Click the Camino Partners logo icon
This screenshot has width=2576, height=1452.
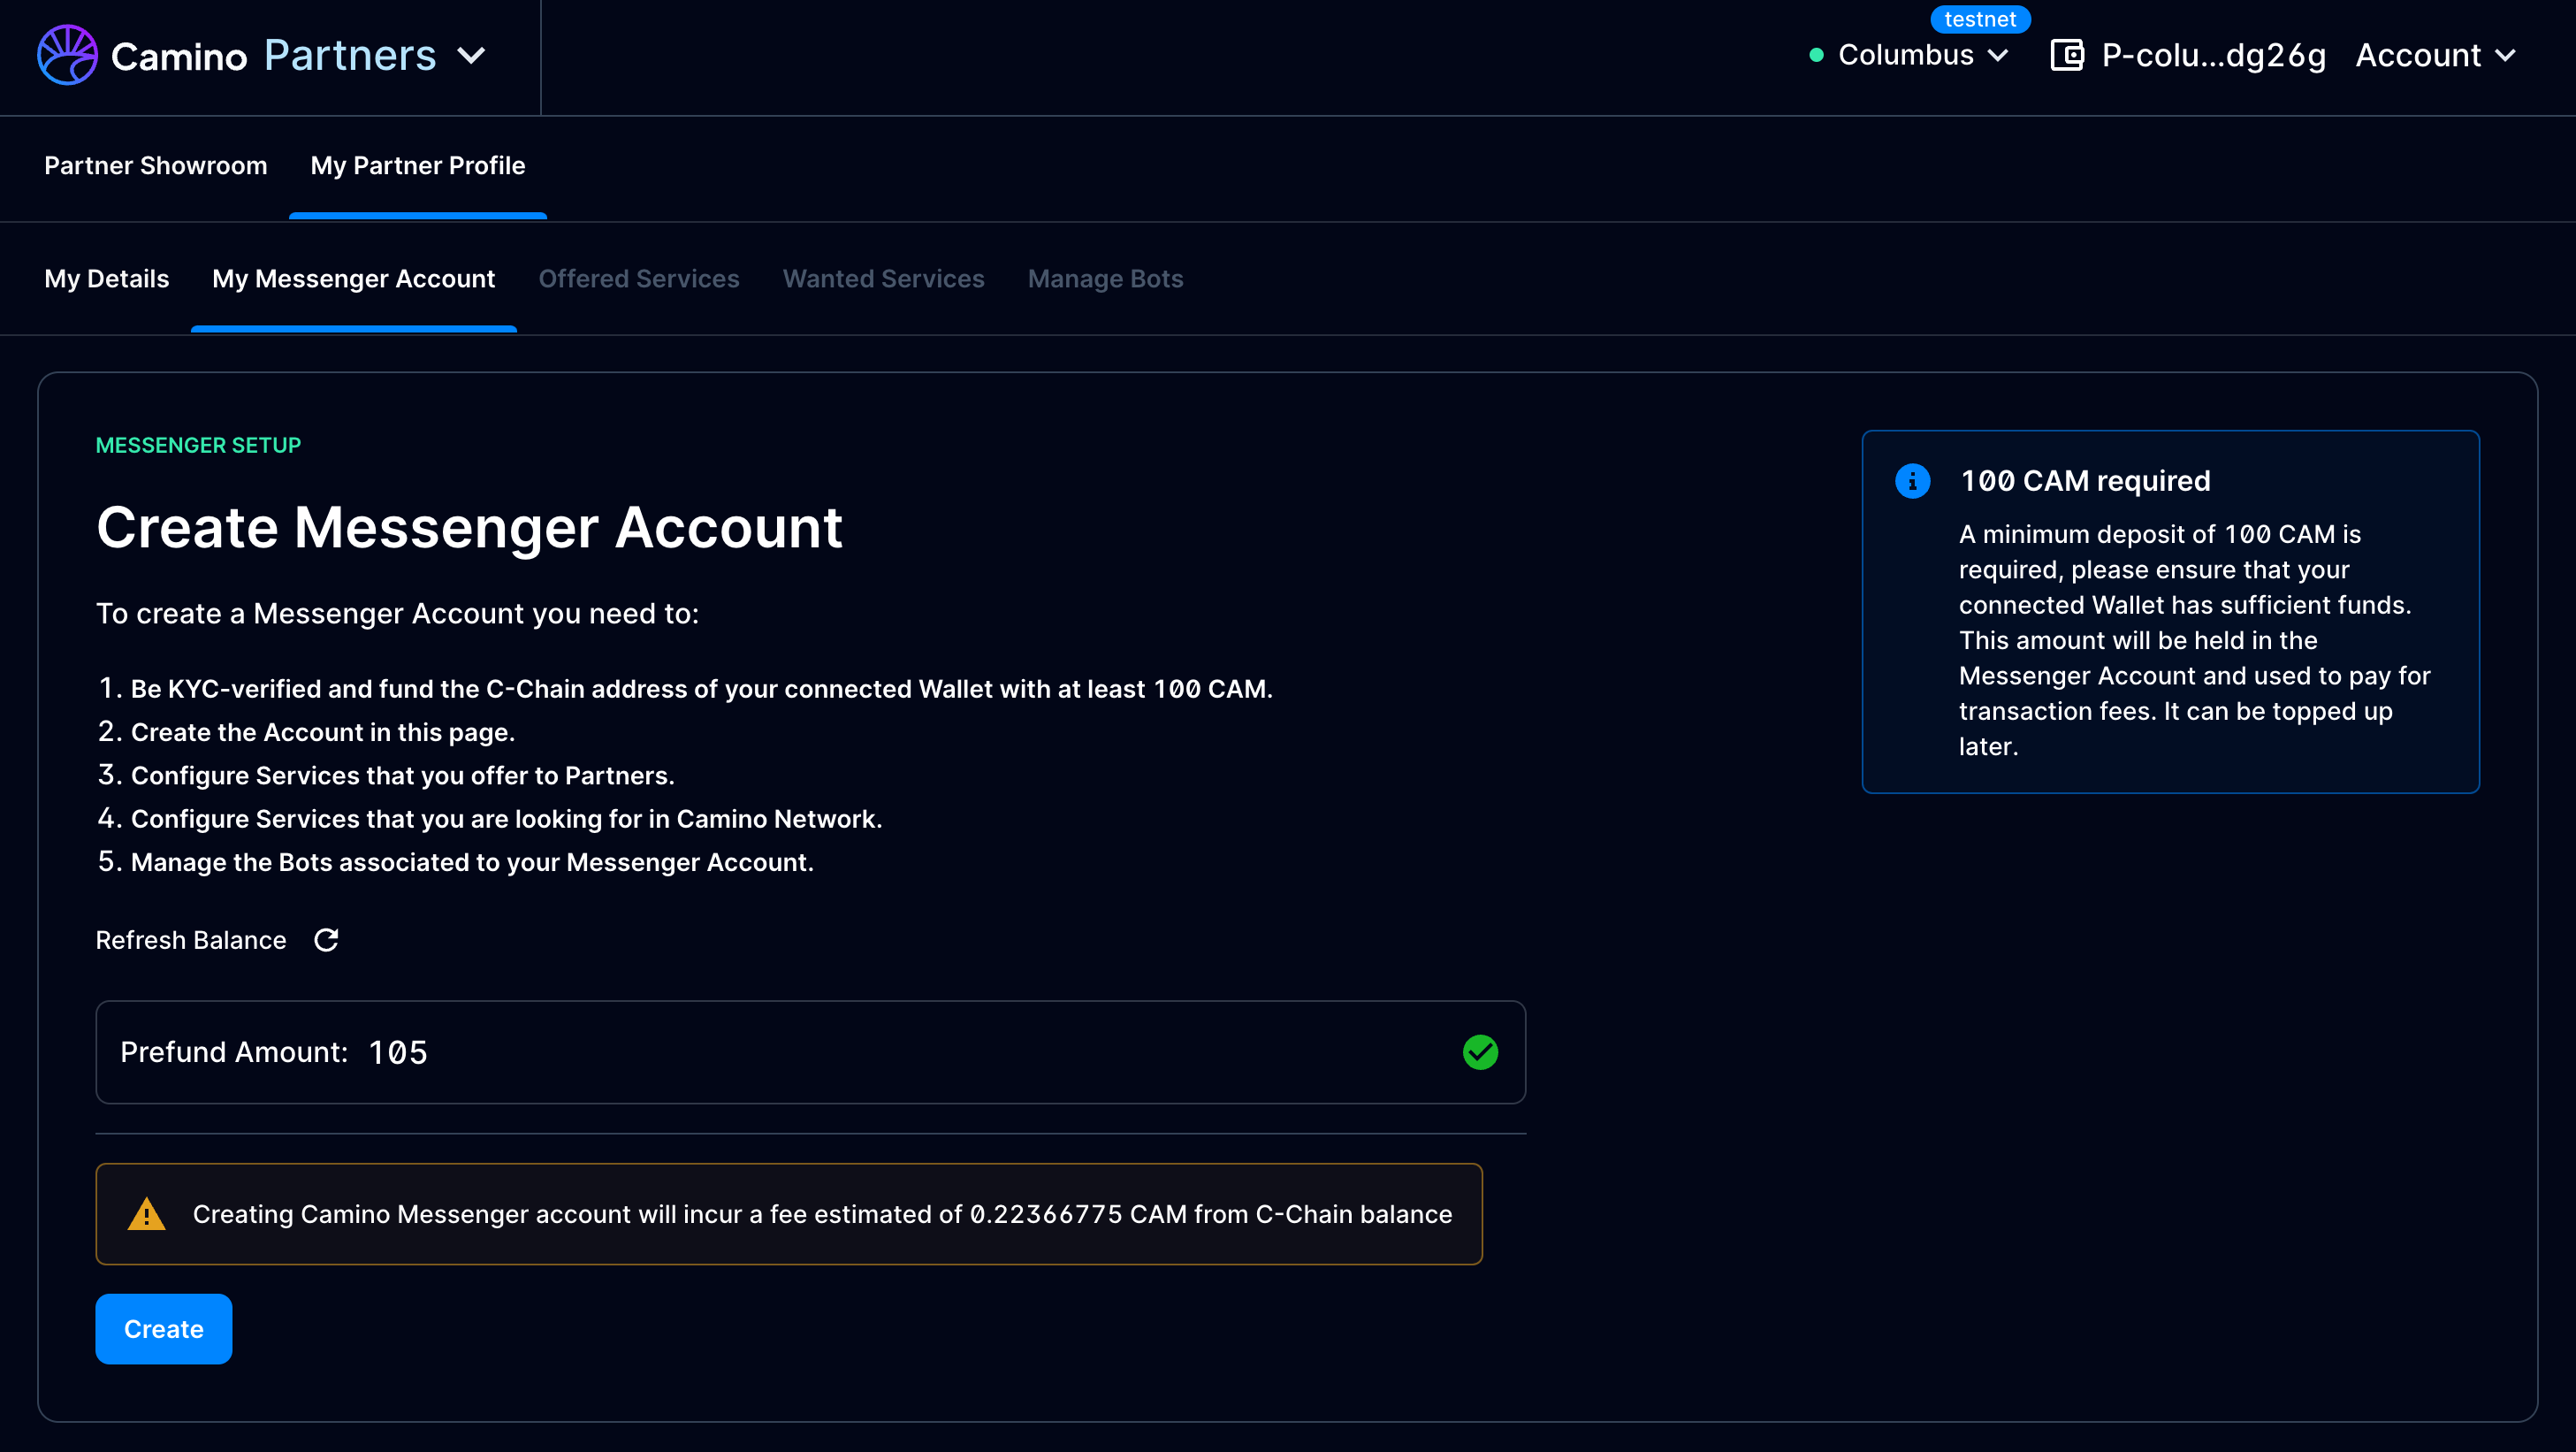coord(64,55)
